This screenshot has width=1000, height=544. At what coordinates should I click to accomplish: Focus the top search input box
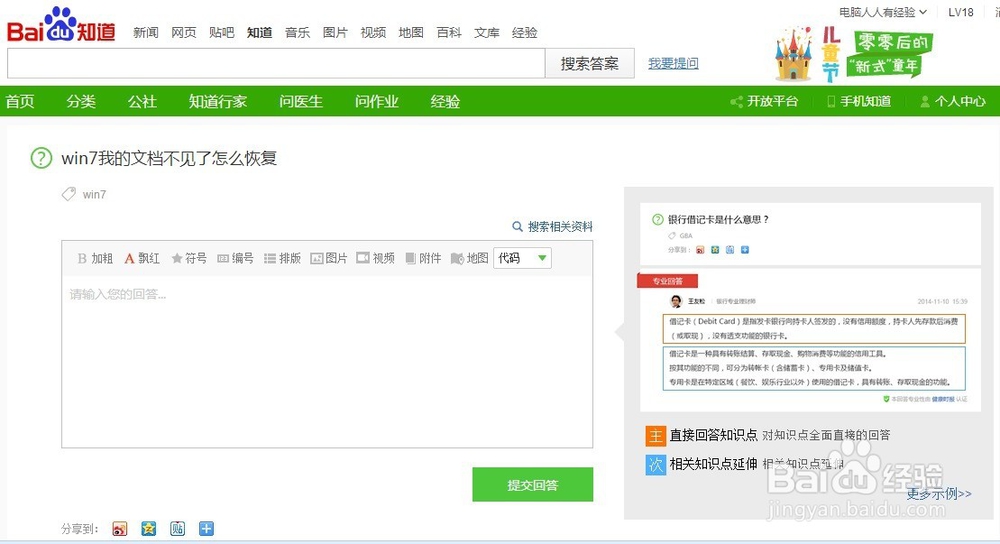point(276,63)
